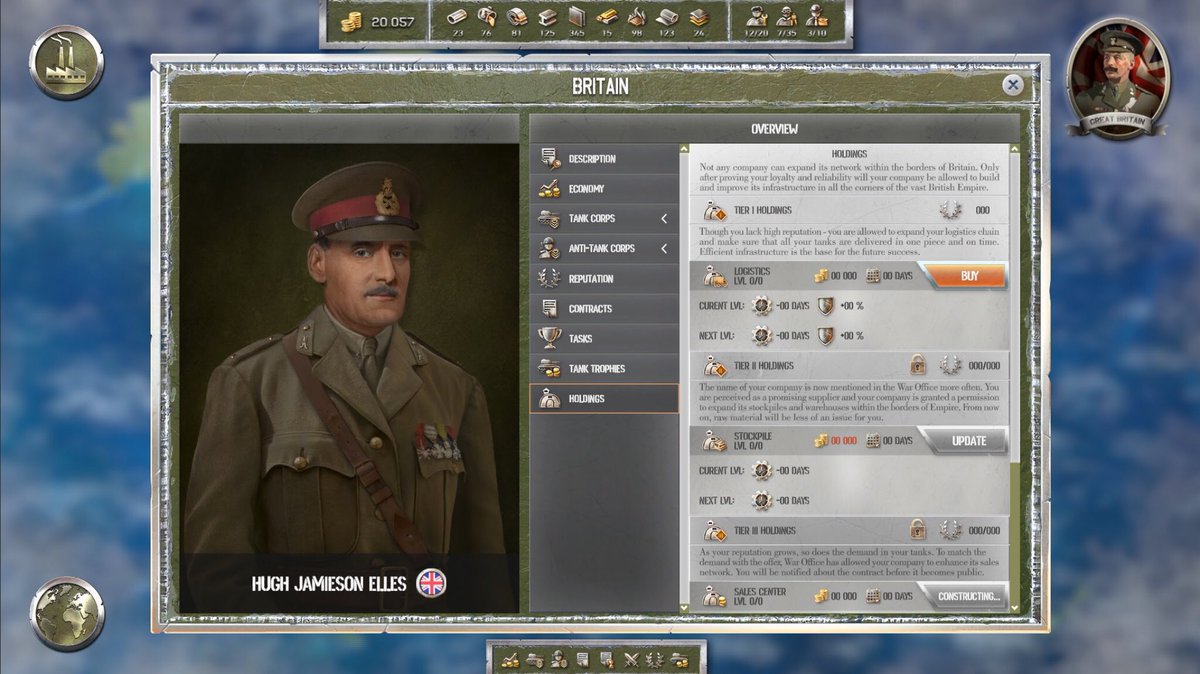Click the fire resource icon showing 98

[637, 16]
